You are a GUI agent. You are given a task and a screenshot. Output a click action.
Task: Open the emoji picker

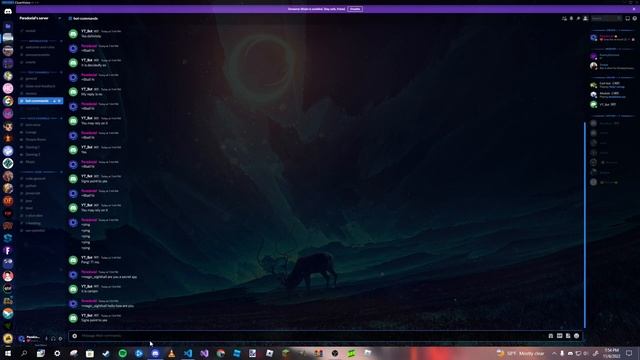pyautogui.click(x=576, y=336)
